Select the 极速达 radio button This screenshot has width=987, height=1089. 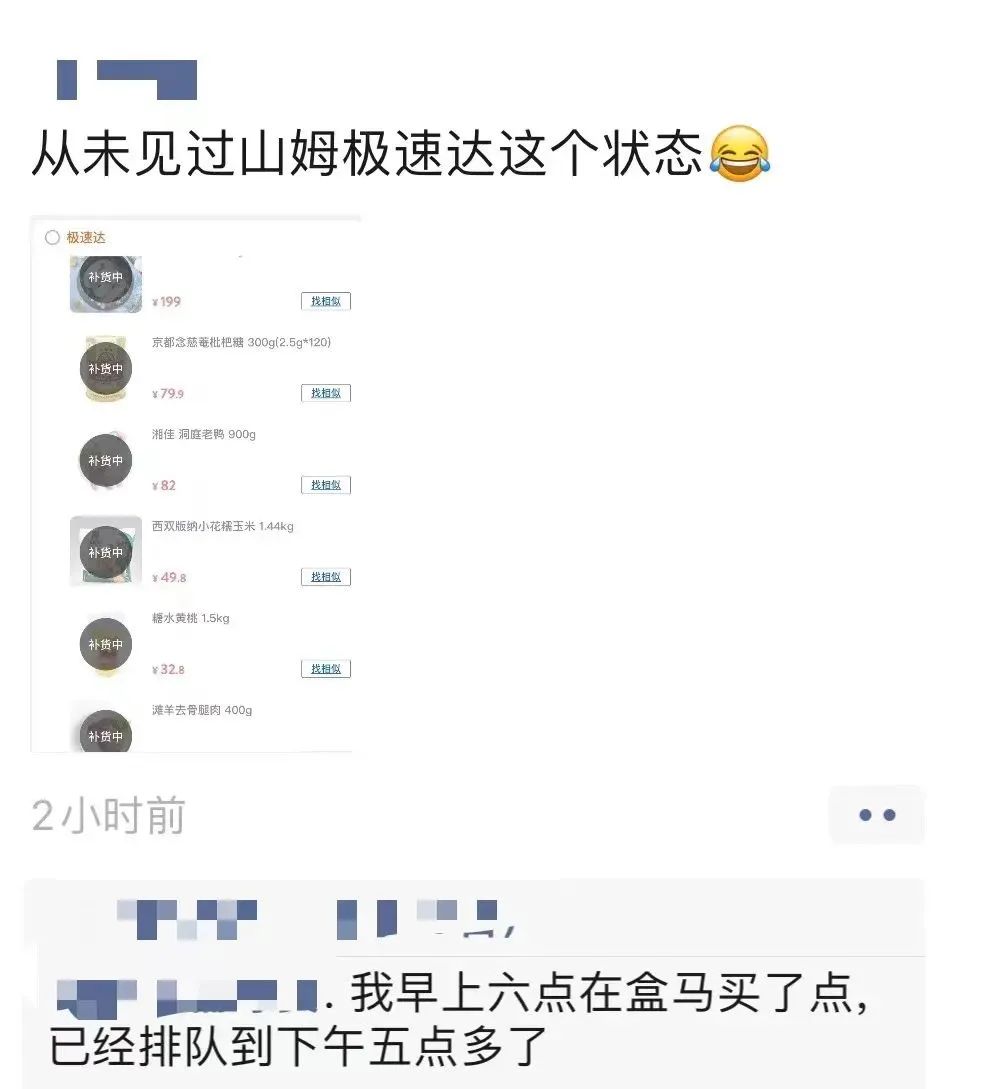tap(52, 238)
